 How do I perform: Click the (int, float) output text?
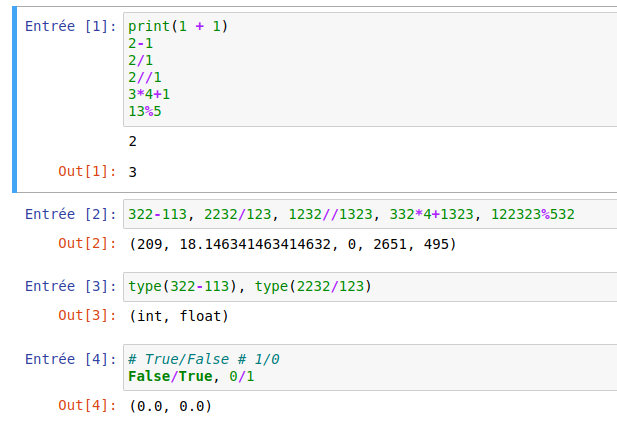178,317
